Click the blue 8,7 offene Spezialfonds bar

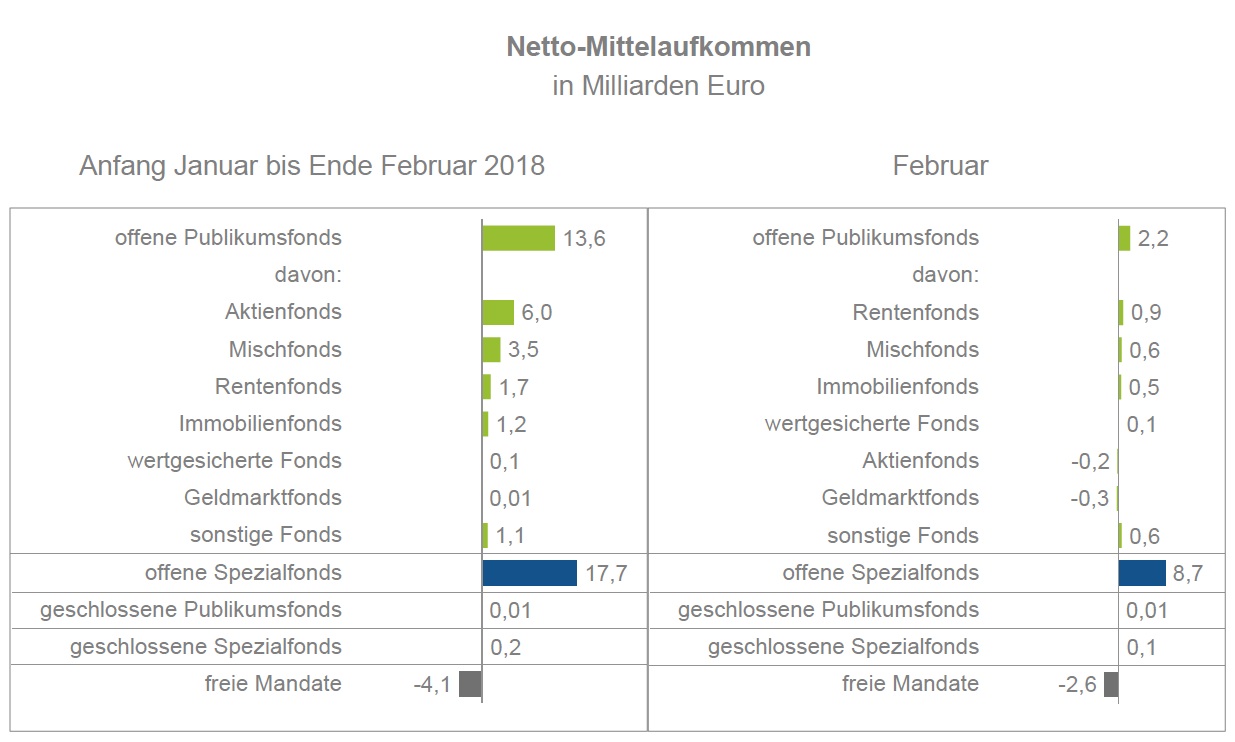click(1142, 573)
